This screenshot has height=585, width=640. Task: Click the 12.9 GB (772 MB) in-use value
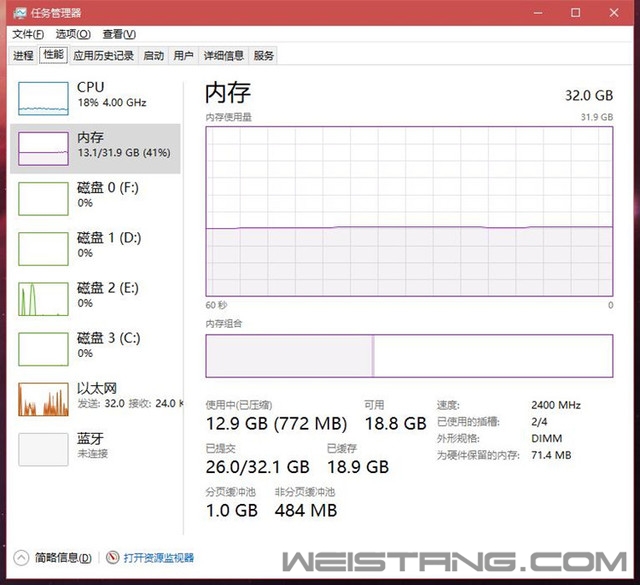tap(276, 424)
